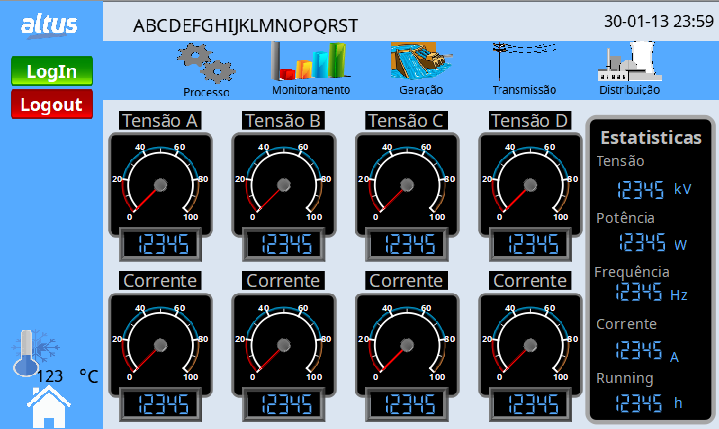Click the ABCDEFGHIJKLMNOPQRST title text field
Screen dimensions: 719x429
pyautogui.click(x=246, y=25)
